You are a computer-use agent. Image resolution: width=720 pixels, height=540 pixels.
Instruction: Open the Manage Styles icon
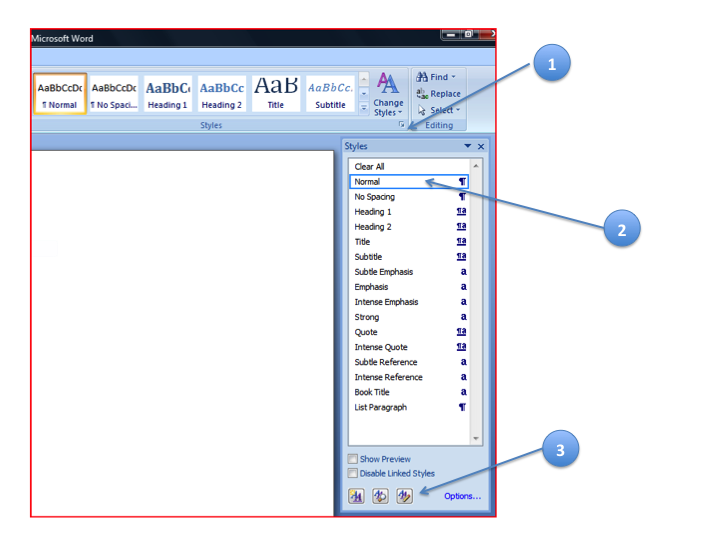(404, 496)
